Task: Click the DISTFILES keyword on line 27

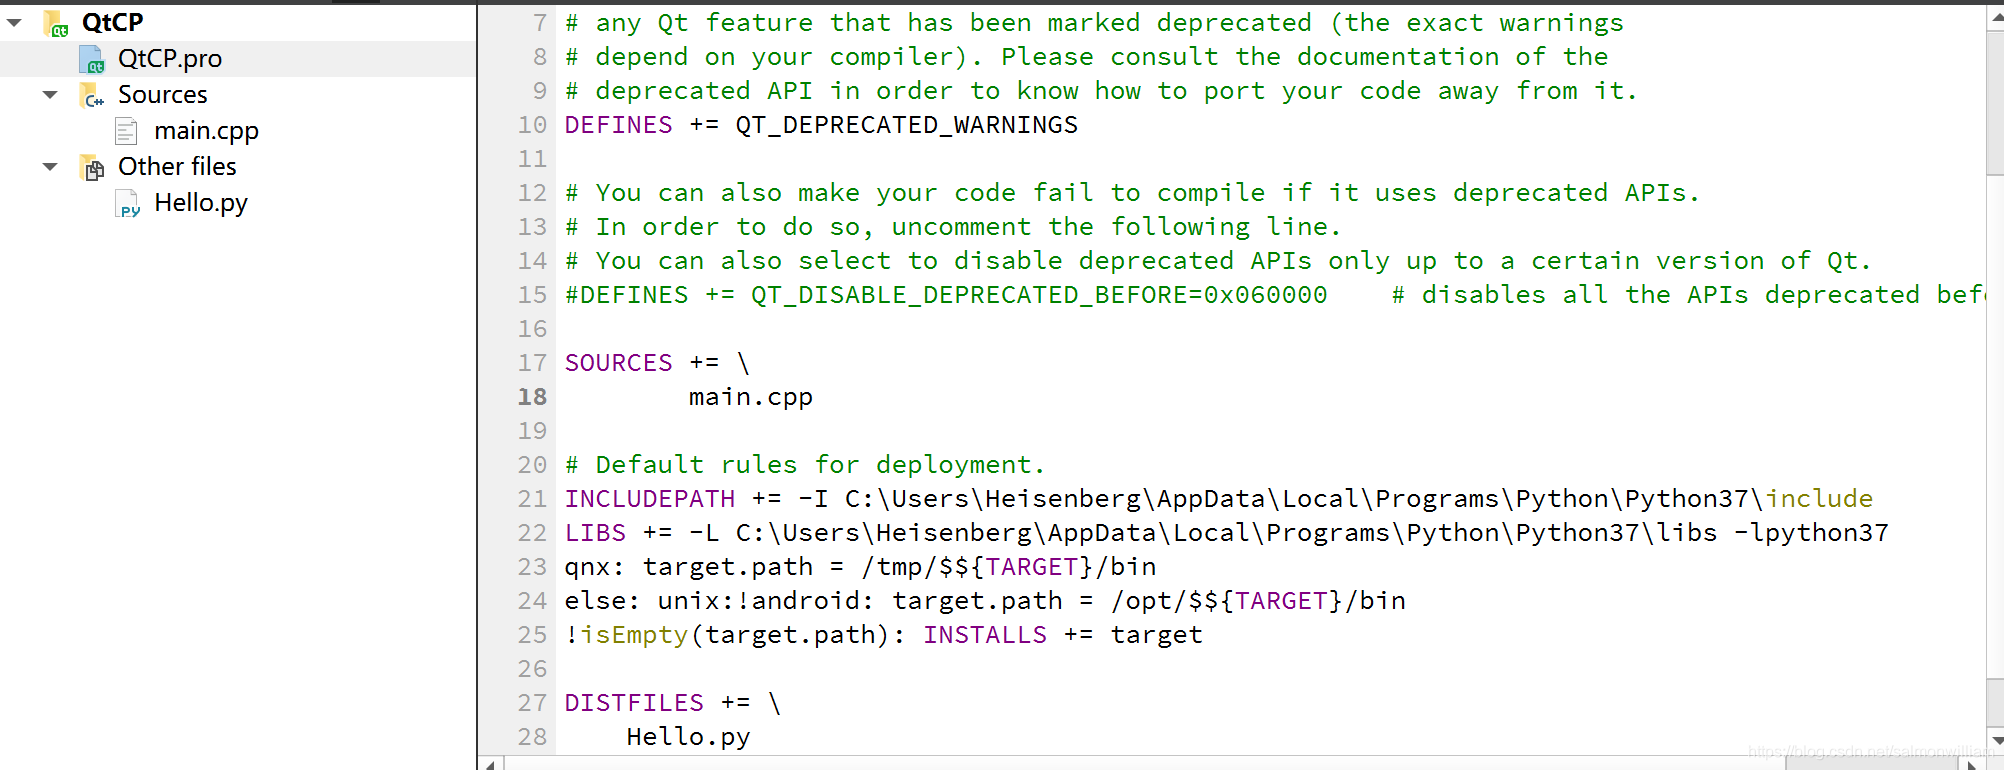Action: pyautogui.click(x=634, y=703)
